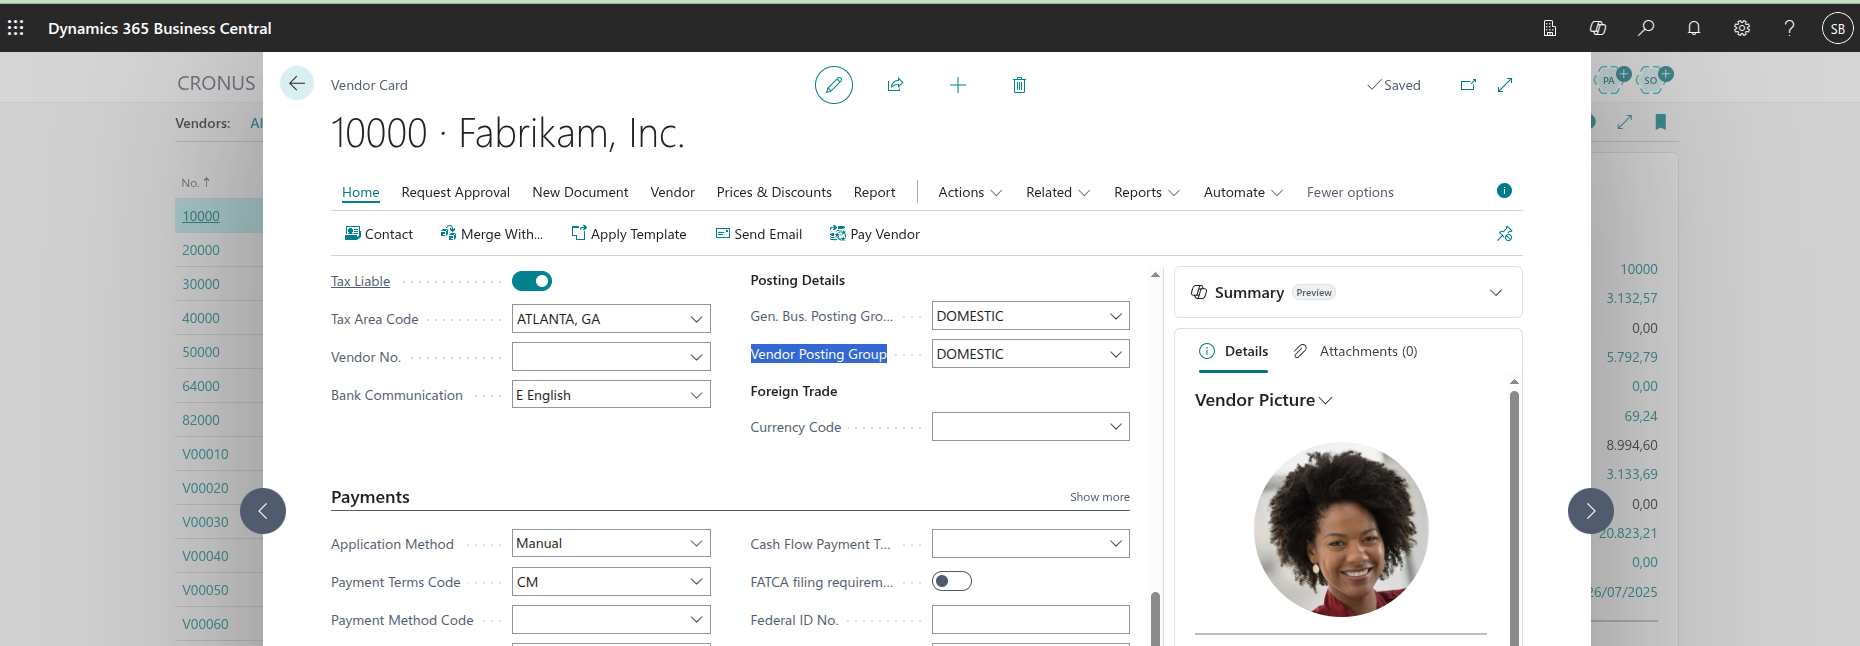
Task: Click Apply Template action
Action: pos(629,234)
